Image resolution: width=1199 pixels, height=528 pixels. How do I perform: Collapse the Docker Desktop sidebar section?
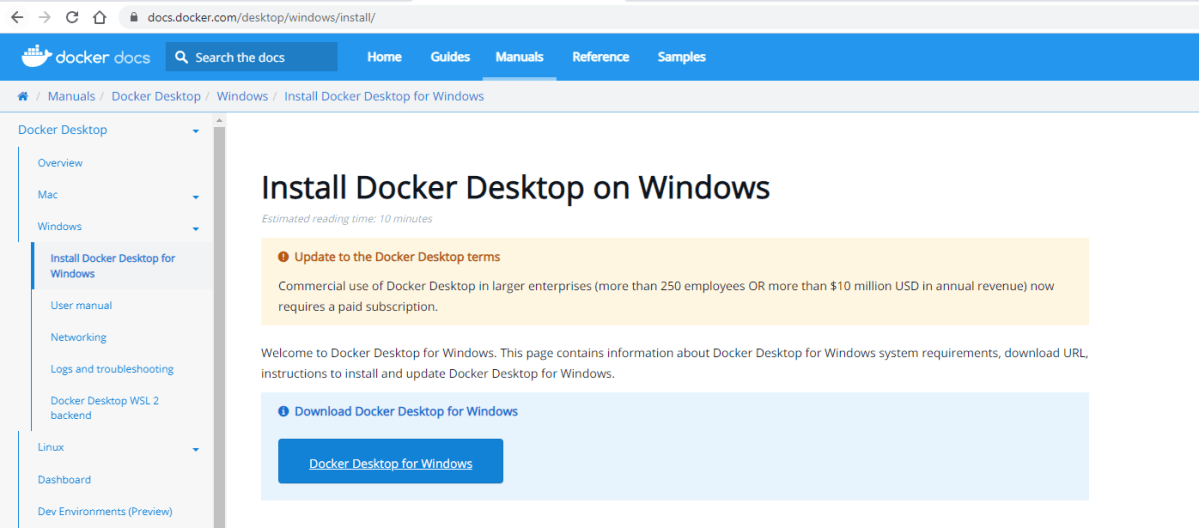196,131
